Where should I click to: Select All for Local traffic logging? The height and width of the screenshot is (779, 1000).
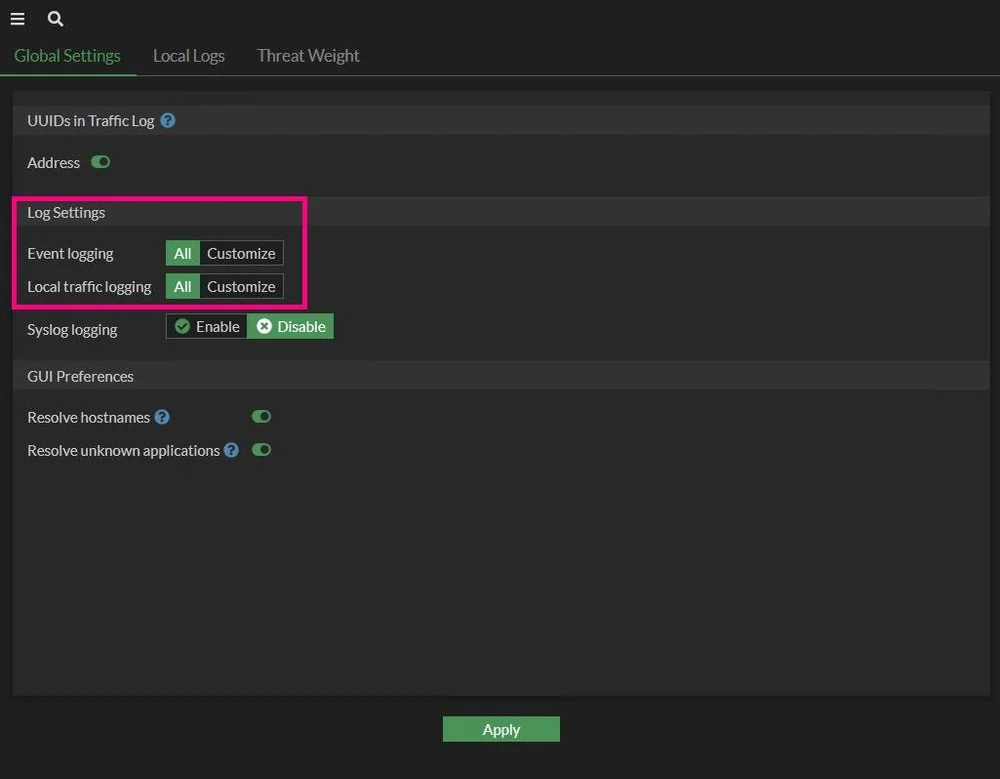click(x=182, y=286)
